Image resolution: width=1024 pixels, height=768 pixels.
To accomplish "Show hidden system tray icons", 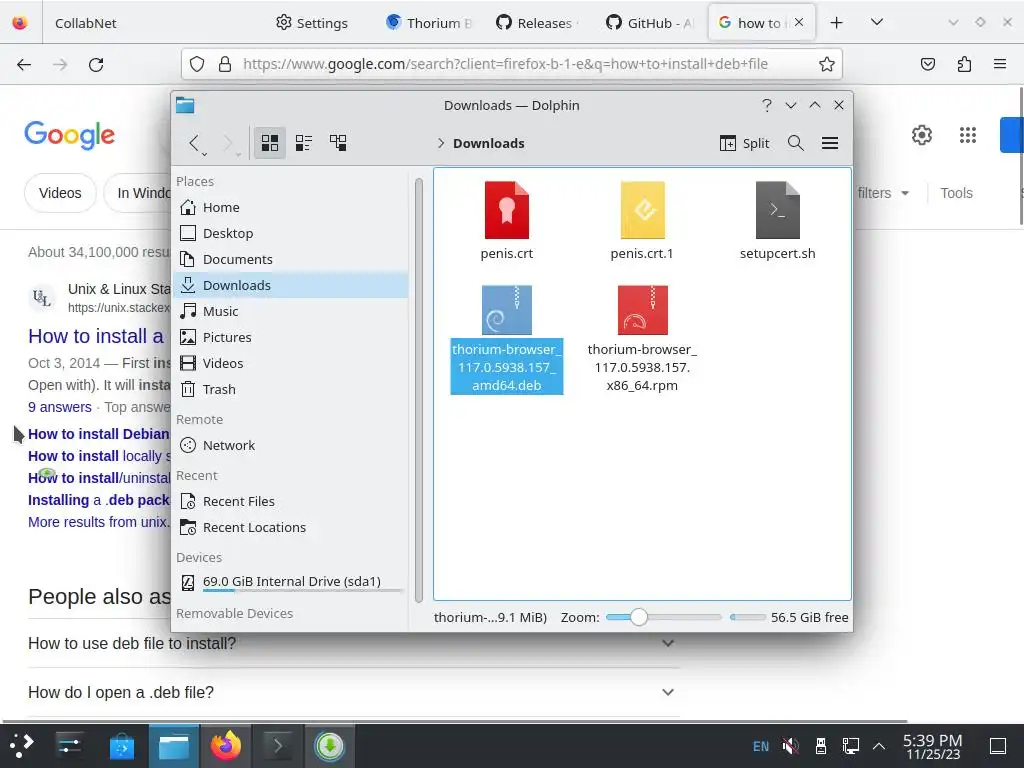I will (x=879, y=746).
